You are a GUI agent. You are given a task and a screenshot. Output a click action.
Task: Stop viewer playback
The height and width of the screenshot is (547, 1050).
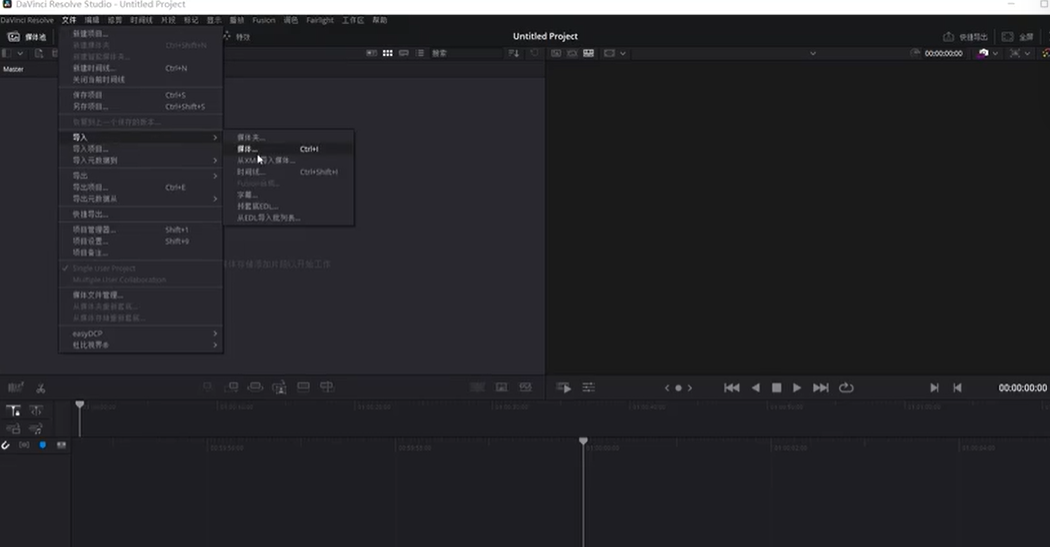777,388
